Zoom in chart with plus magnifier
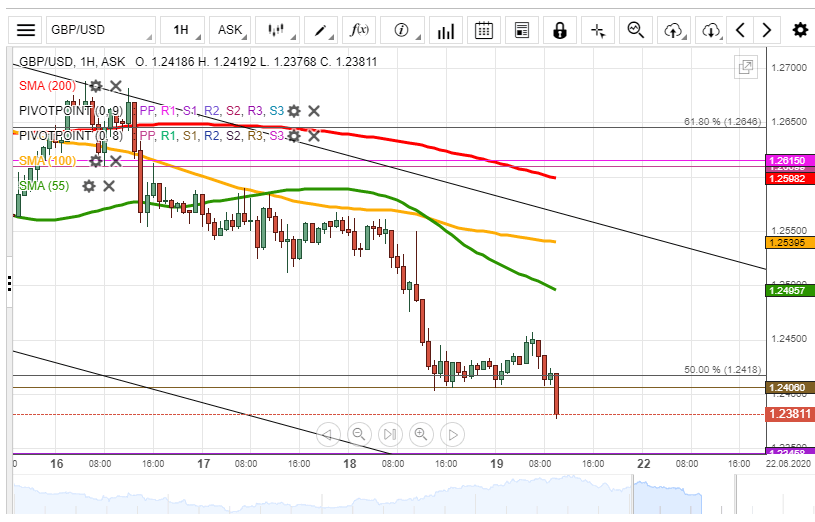The width and height of the screenshot is (815, 522). click(x=422, y=435)
